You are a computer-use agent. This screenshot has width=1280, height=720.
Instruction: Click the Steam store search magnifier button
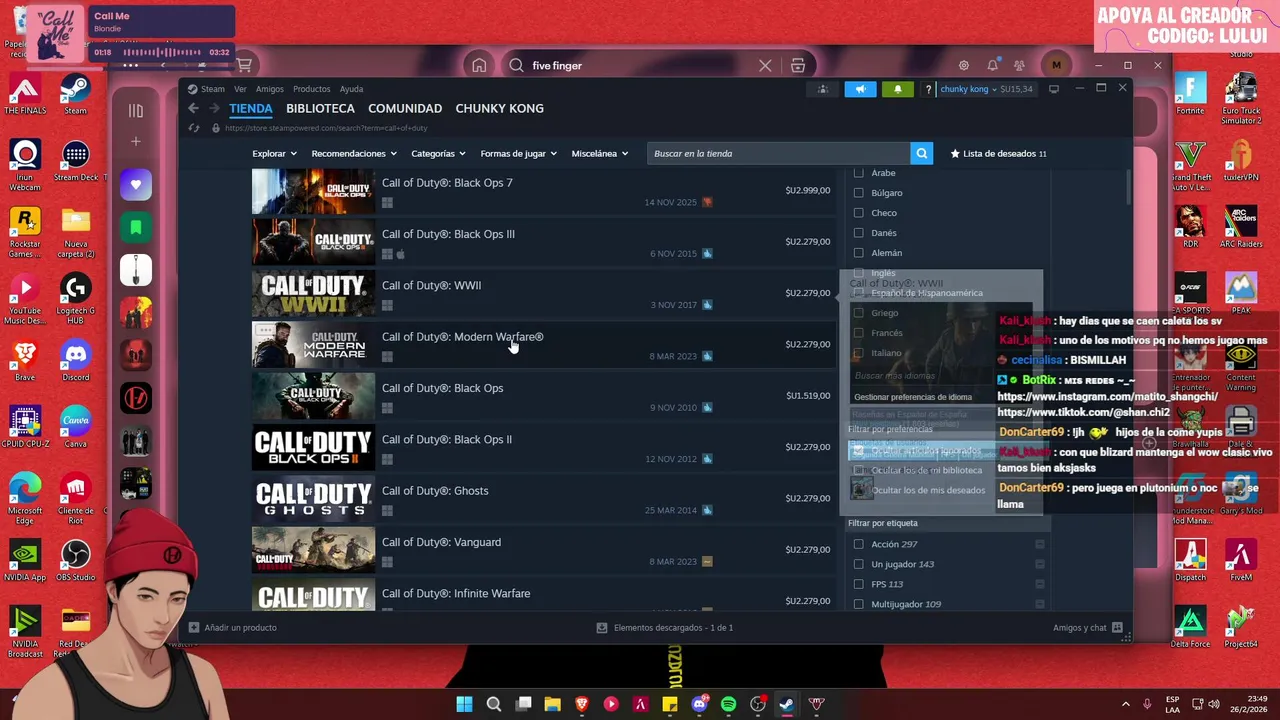[x=921, y=153]
